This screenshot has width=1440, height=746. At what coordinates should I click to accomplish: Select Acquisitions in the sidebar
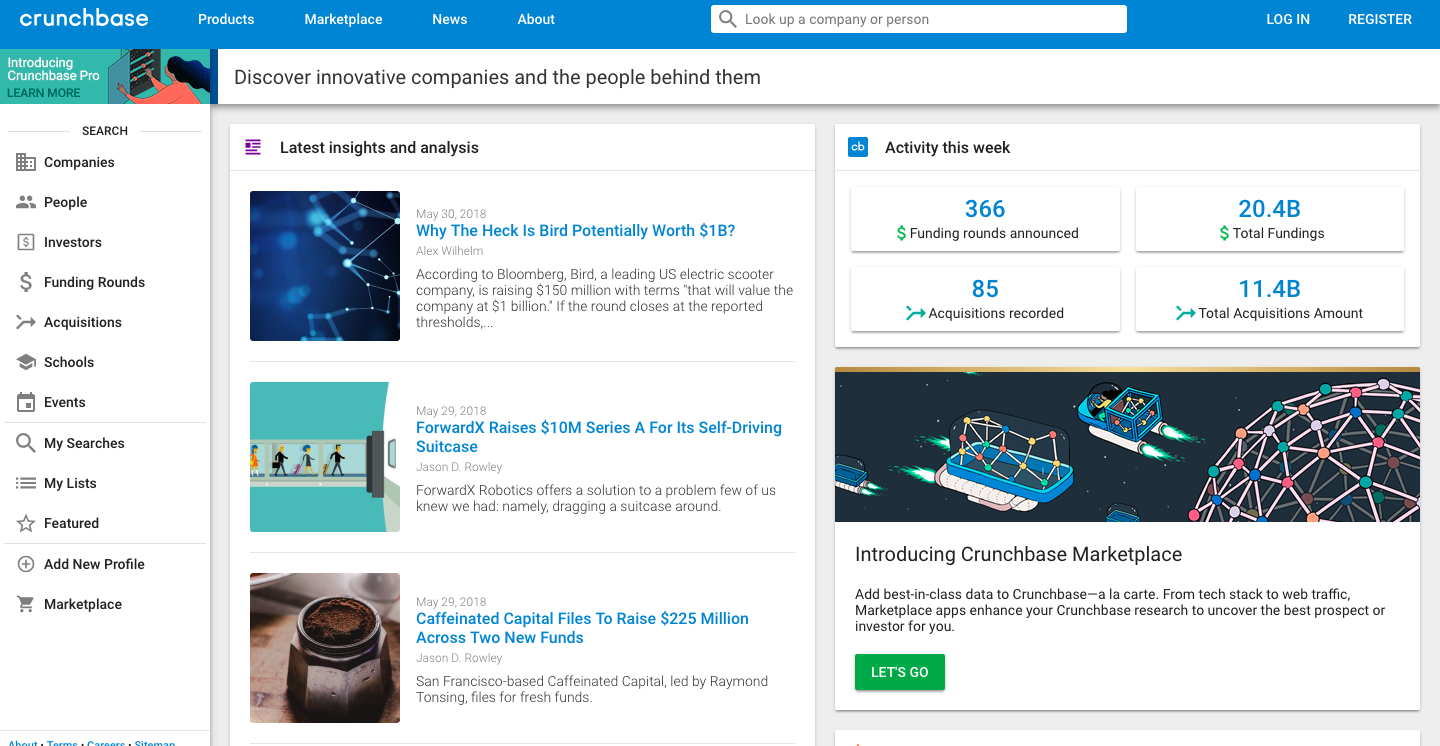pos(105,322)
